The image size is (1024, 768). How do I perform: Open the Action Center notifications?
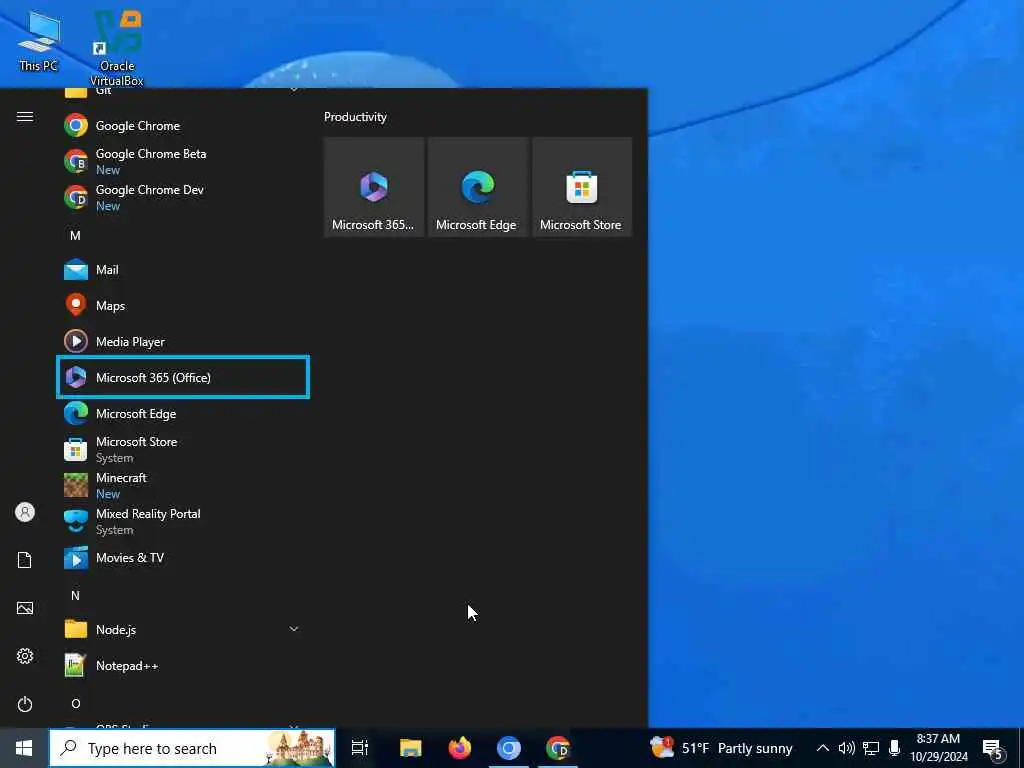point(993,748)
